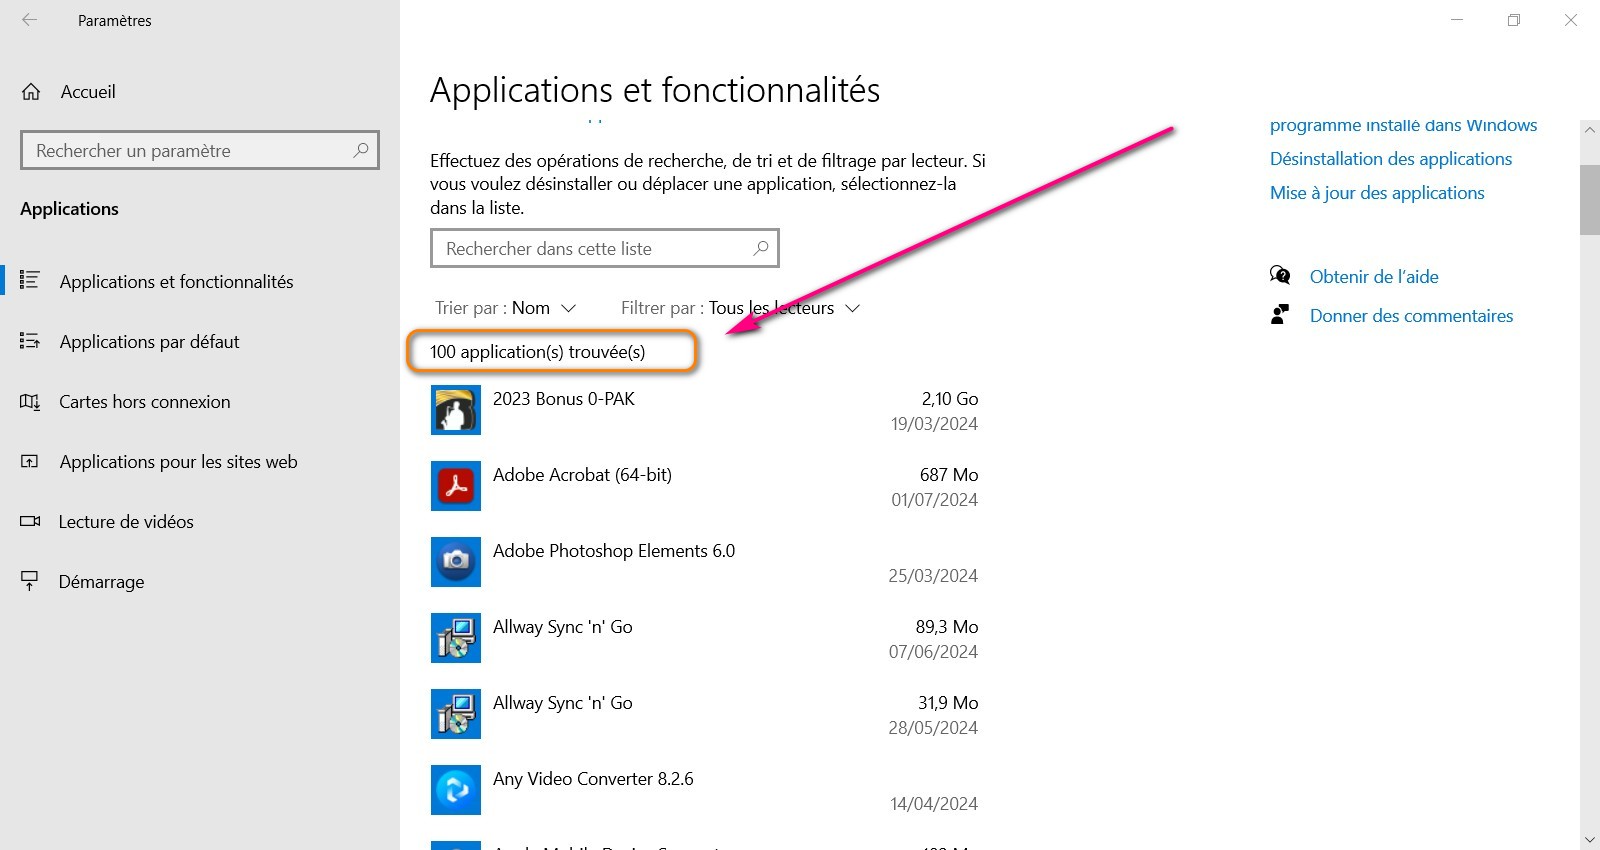Open the Désinstallation des applications link

click(x=1391, y=159)
